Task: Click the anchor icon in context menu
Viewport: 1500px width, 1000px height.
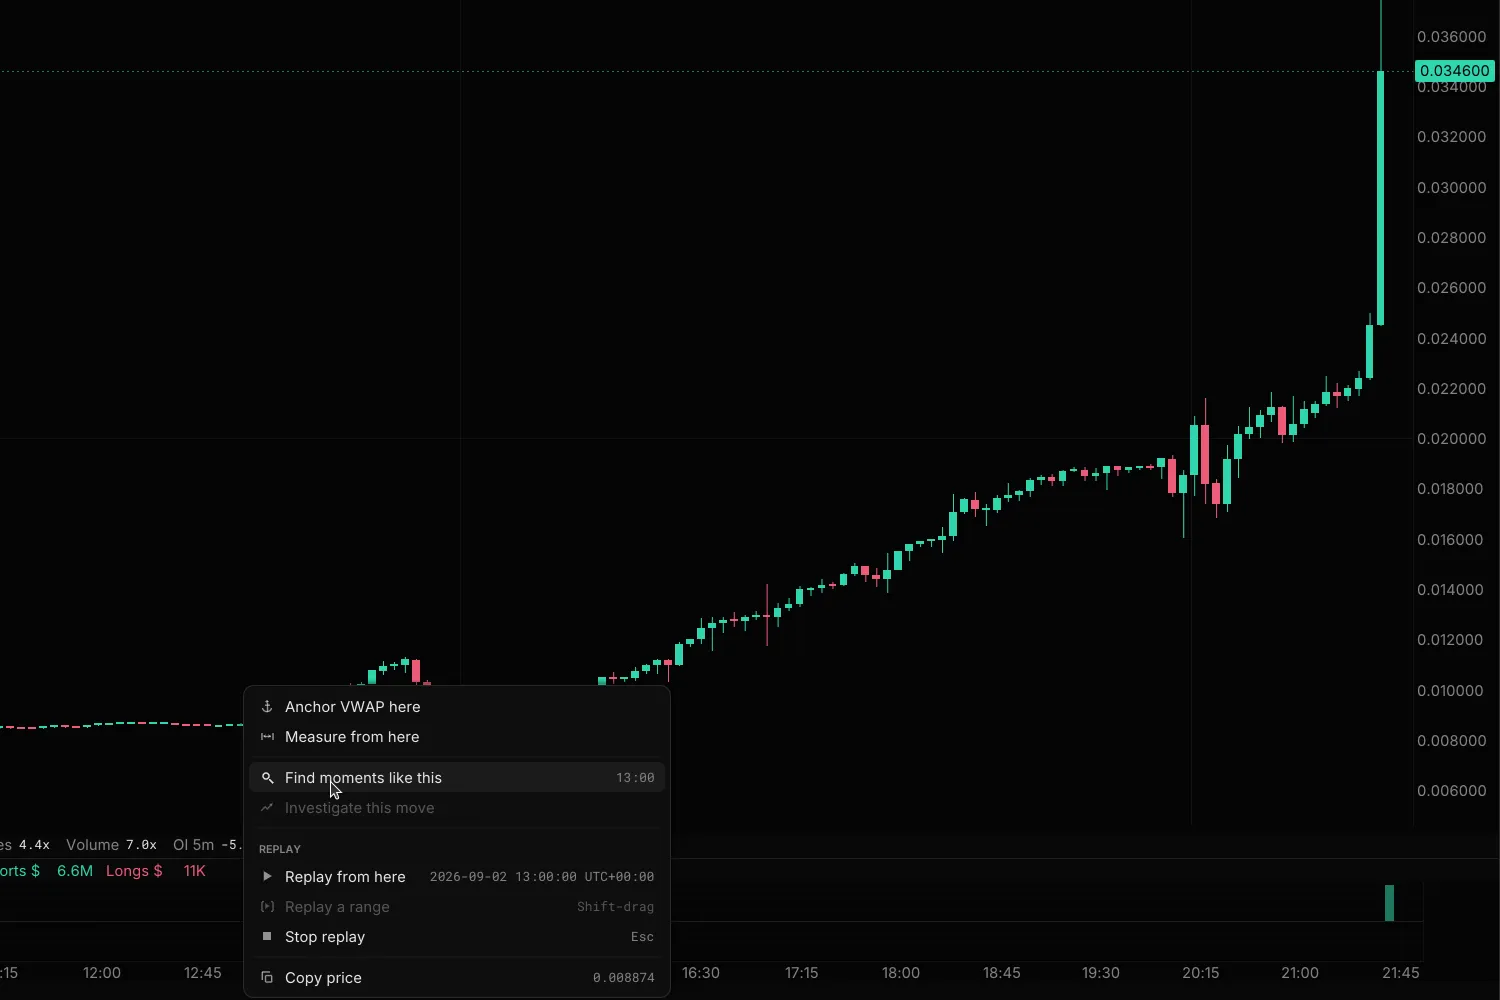Action: click(267, 707)
